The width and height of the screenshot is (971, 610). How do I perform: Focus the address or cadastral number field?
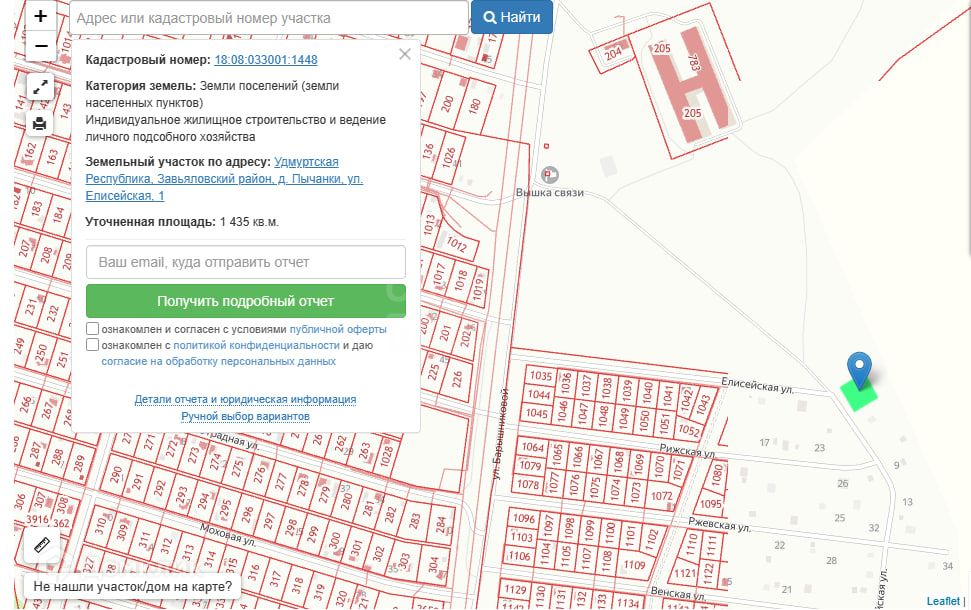click(x=269, y=18)
